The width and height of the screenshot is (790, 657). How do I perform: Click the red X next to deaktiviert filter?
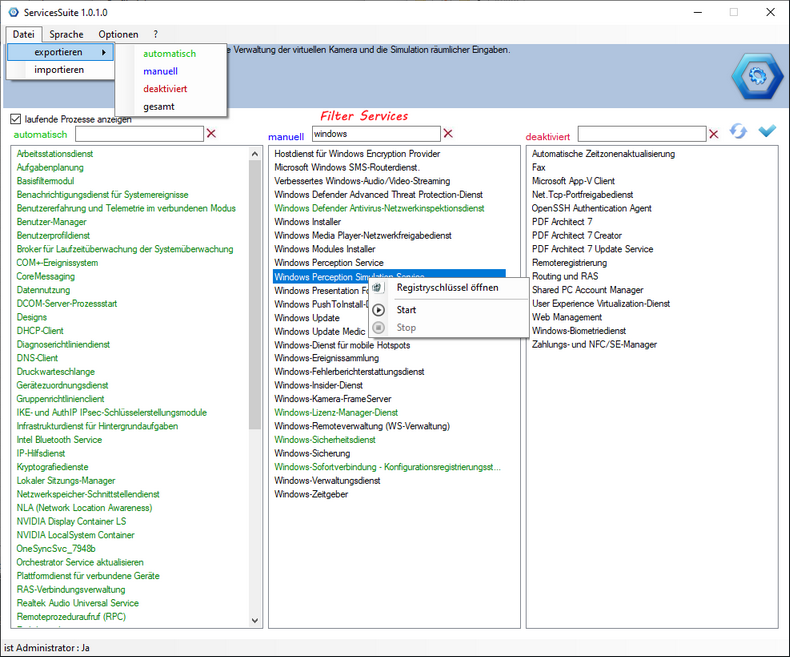[x=713, y=134]
